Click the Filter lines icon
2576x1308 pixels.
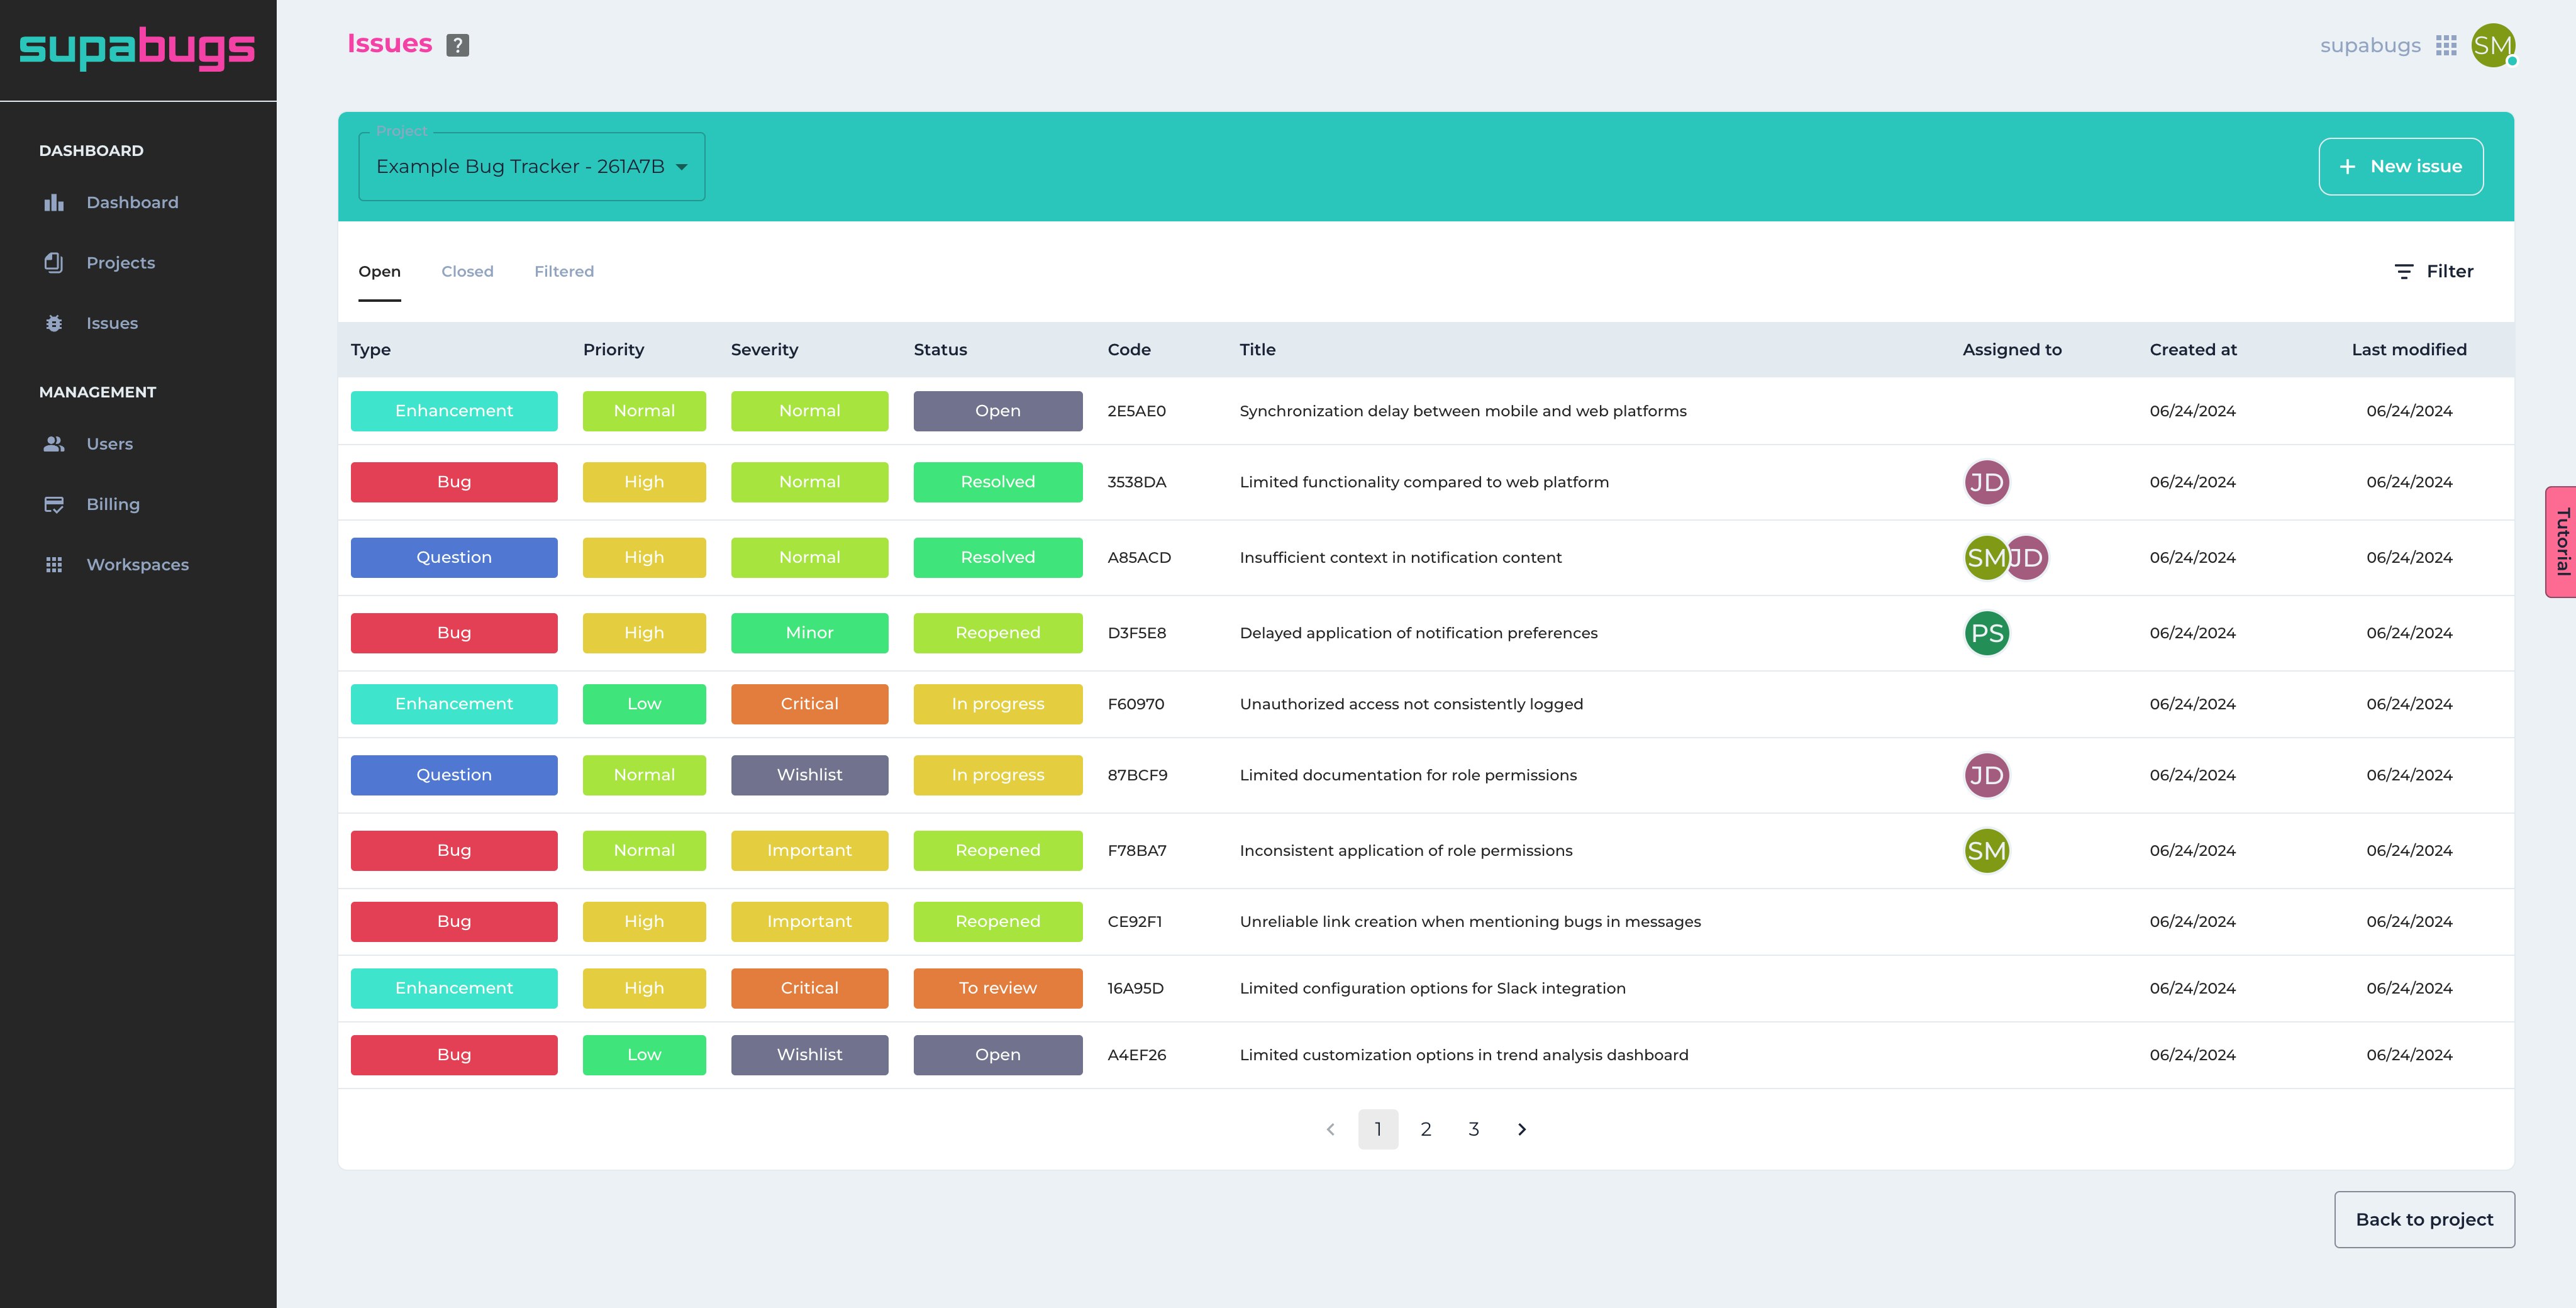[2404, 271]
